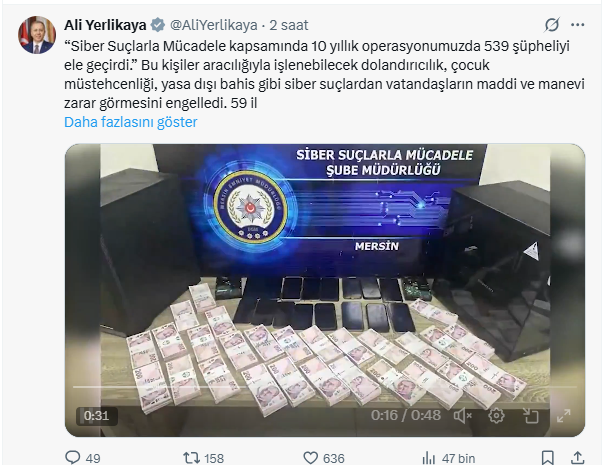Like the tweet via the heart icon
This screenshot has width=604, height=465.
coord(310,458)
